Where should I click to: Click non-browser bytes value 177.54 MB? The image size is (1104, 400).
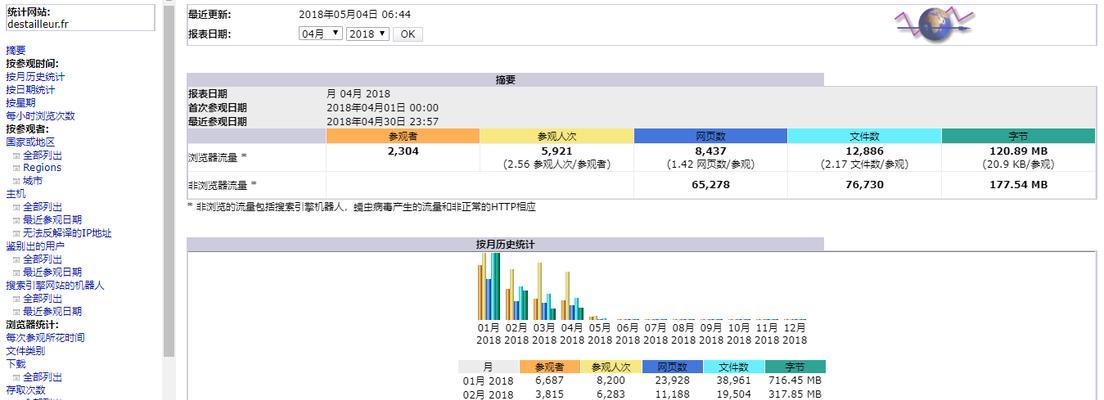click(1018, 185)
